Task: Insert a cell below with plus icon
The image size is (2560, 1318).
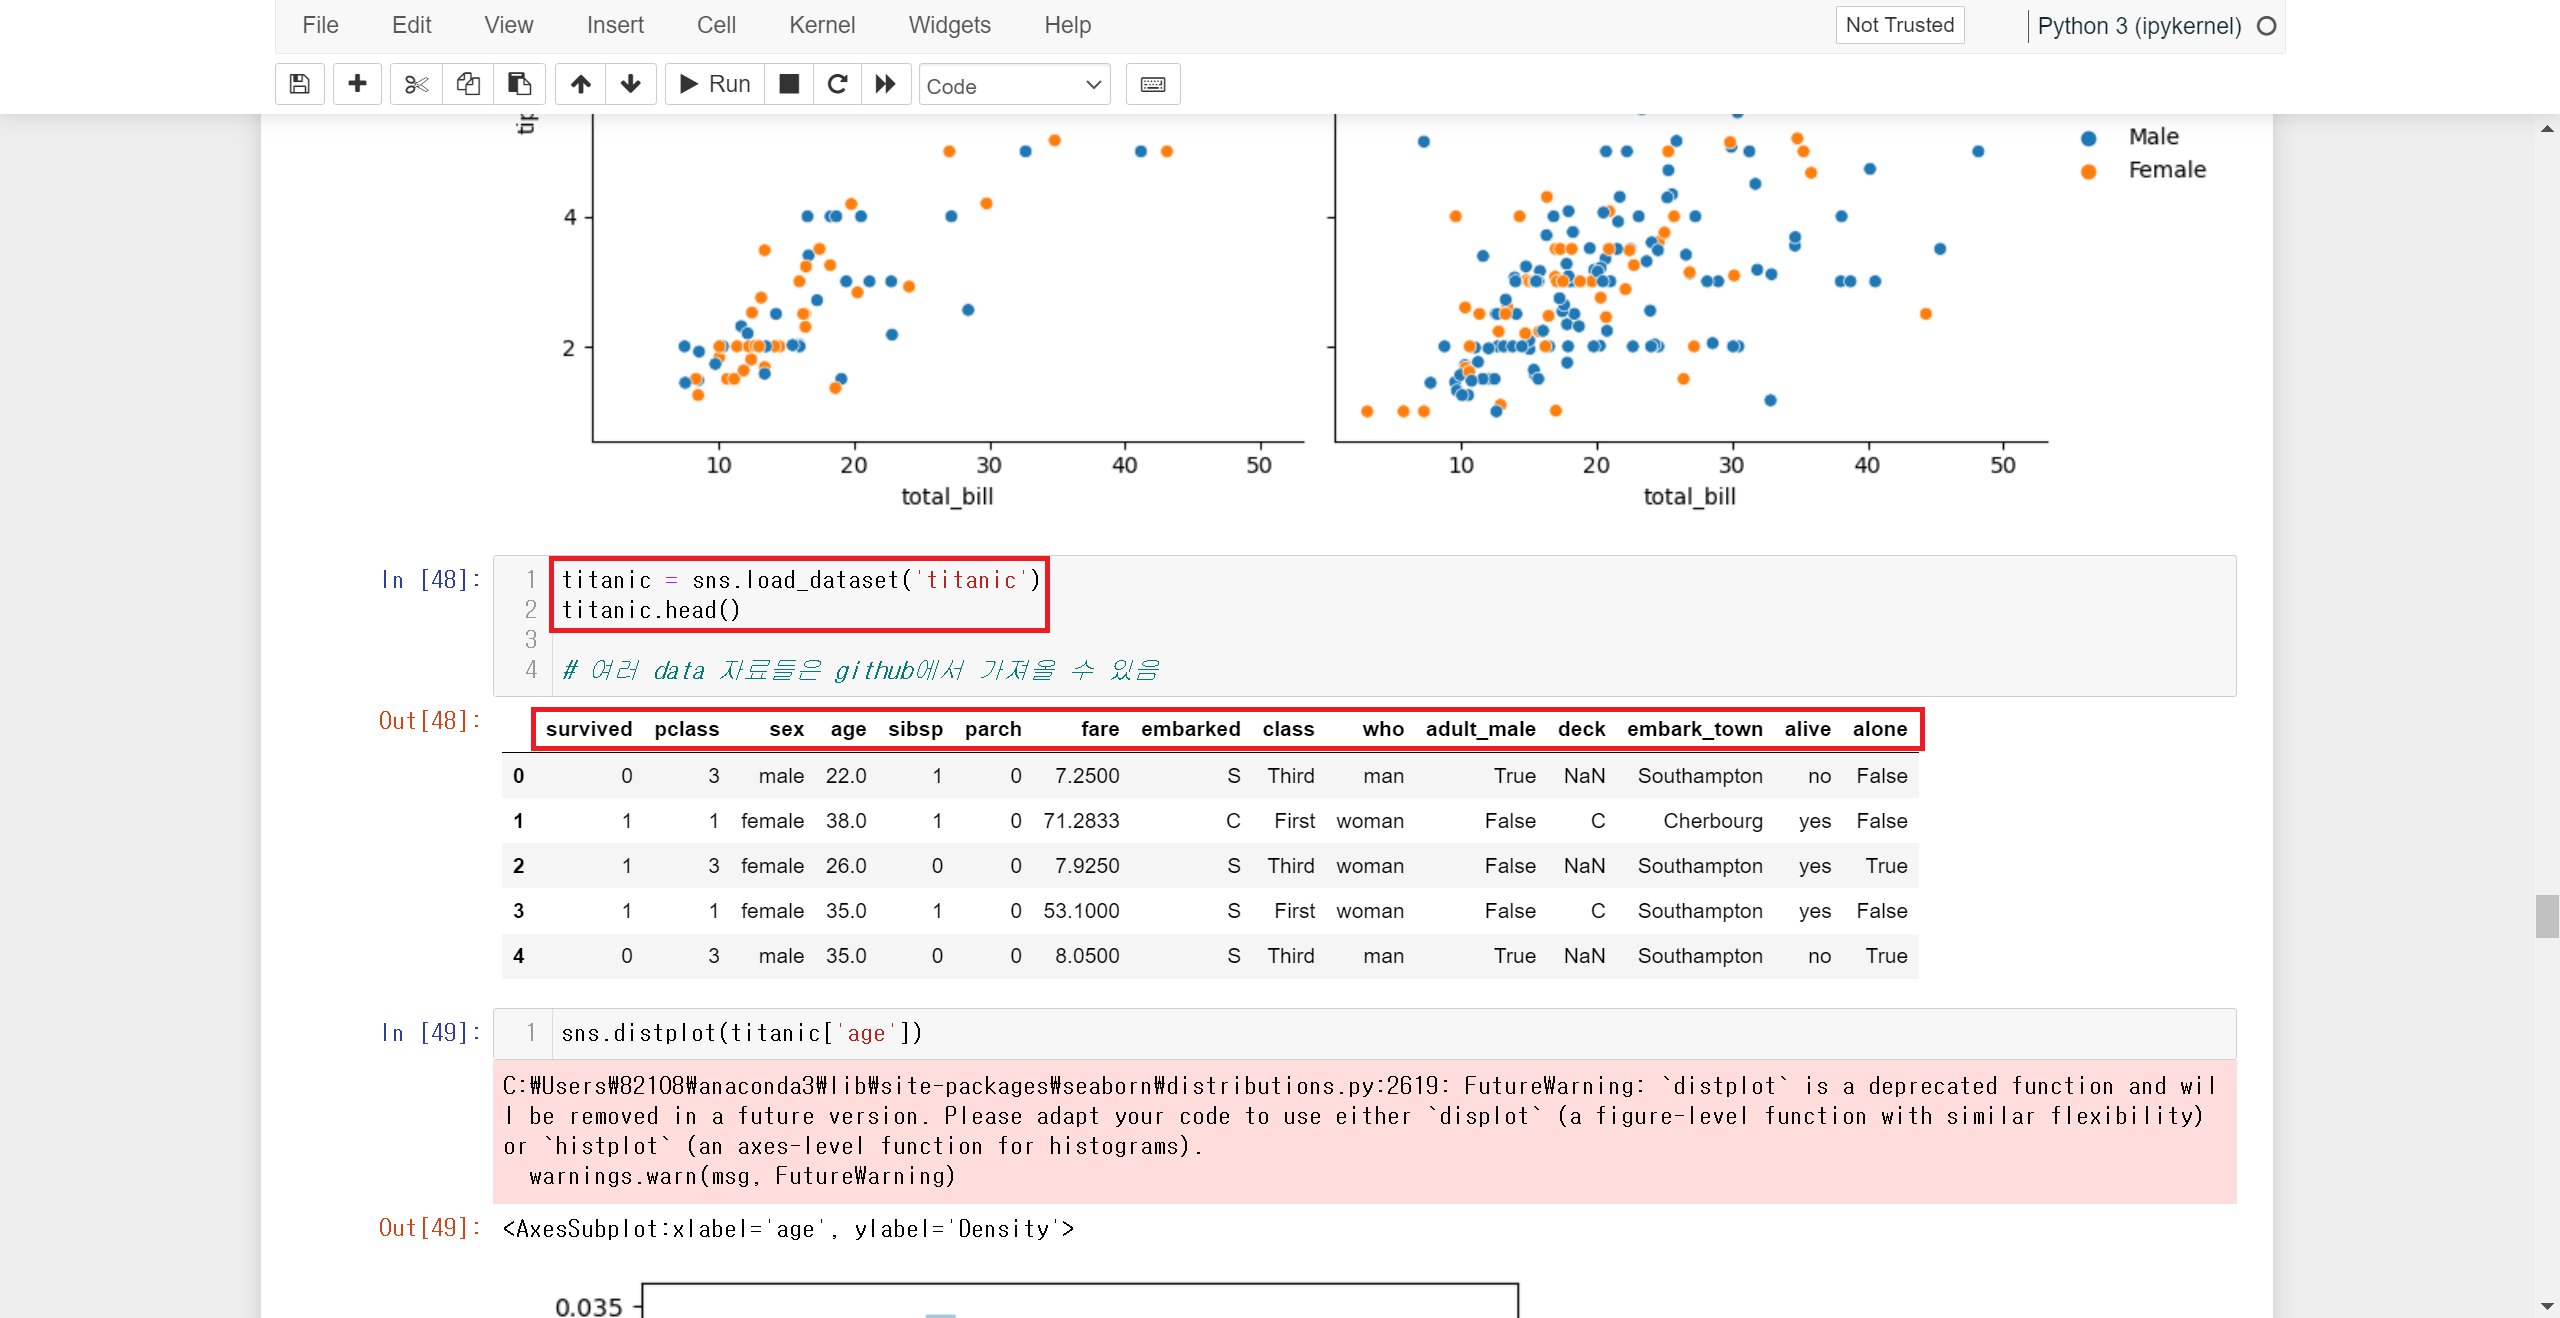Action: click(x=357, y=84)
